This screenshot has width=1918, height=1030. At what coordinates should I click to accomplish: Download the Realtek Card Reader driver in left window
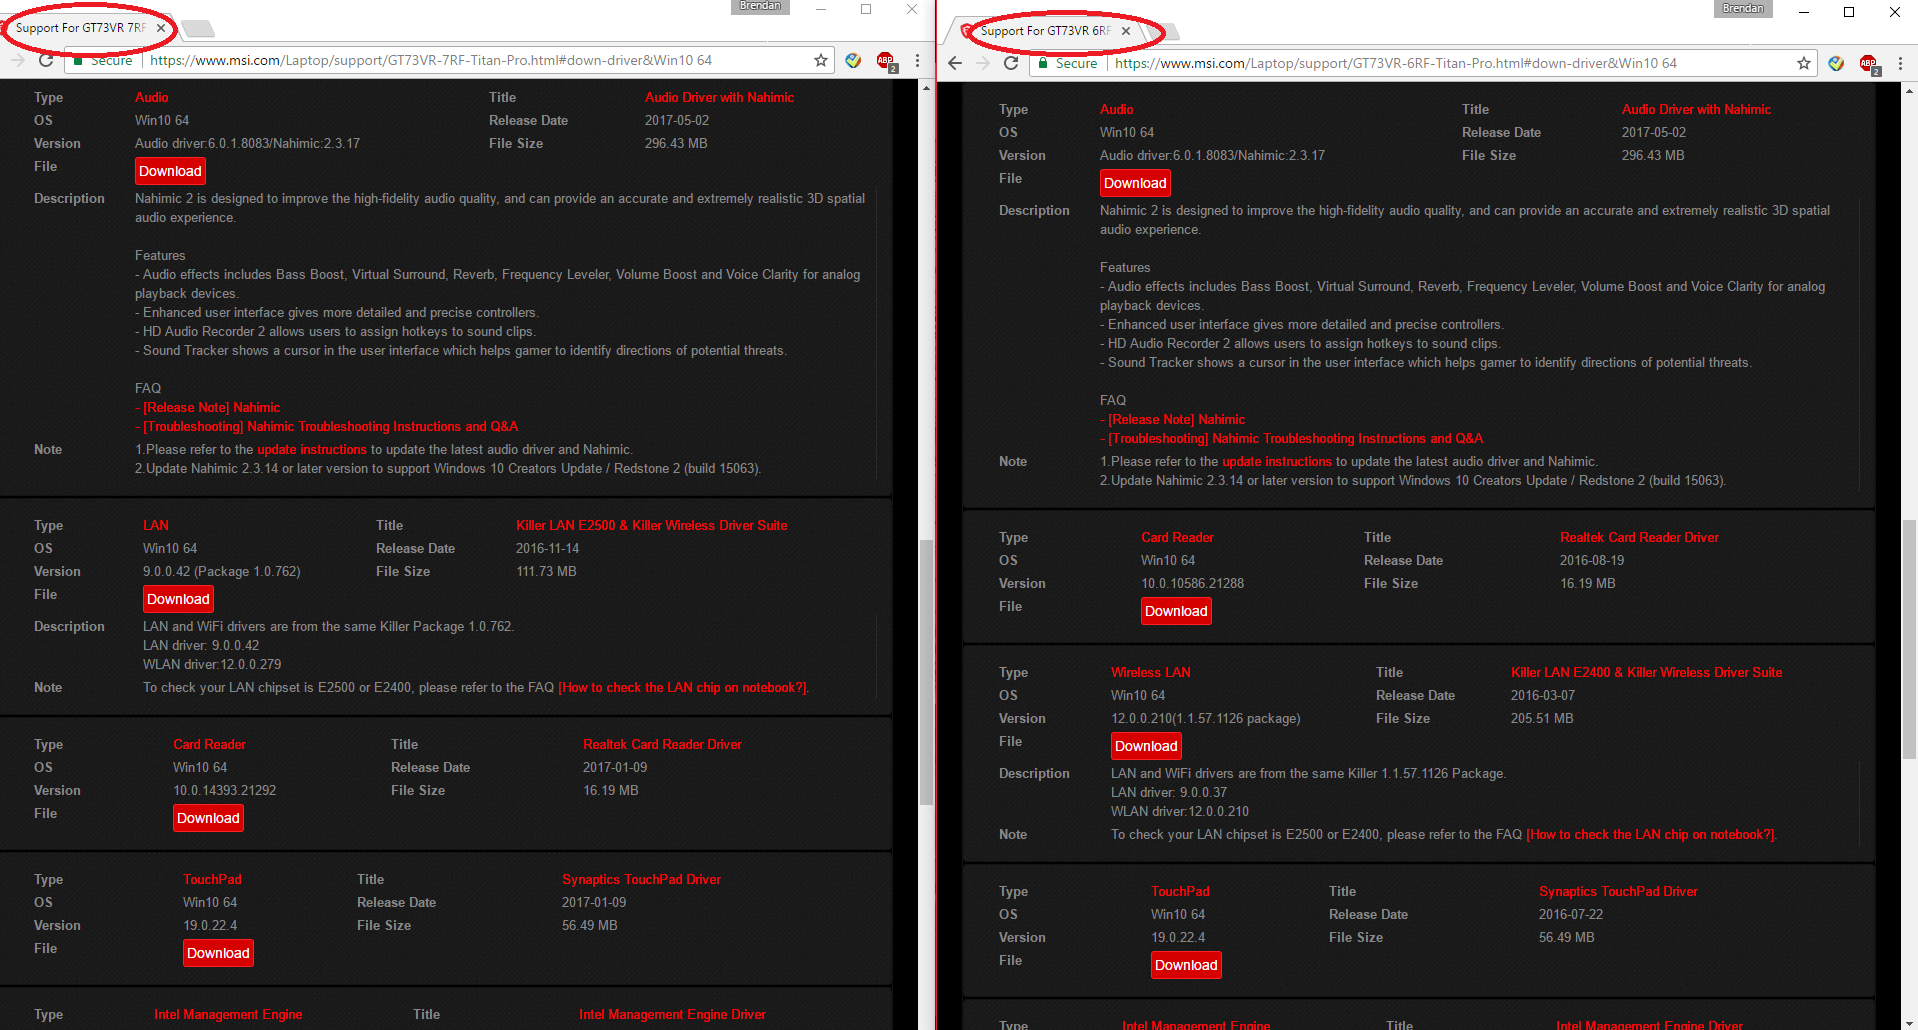(x=208, y=818)
